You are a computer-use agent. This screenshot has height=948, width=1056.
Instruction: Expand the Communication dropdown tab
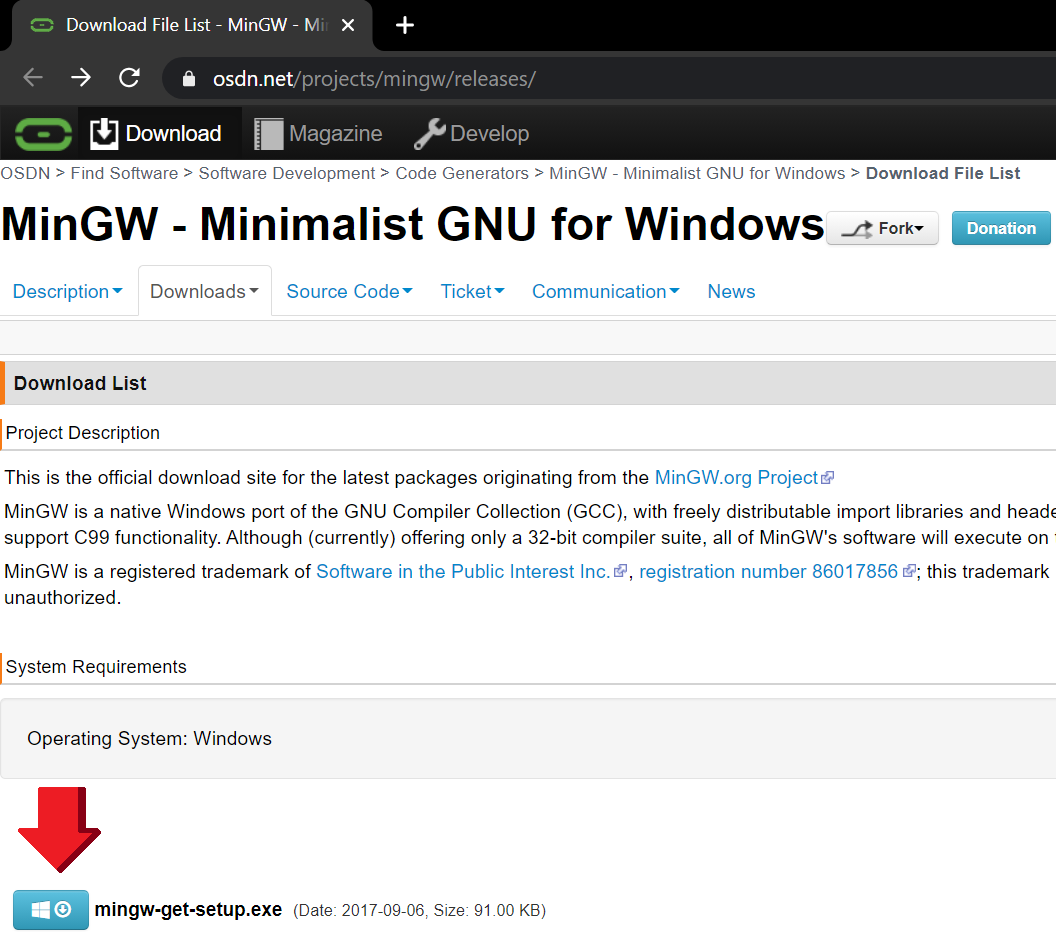[605, 292]
